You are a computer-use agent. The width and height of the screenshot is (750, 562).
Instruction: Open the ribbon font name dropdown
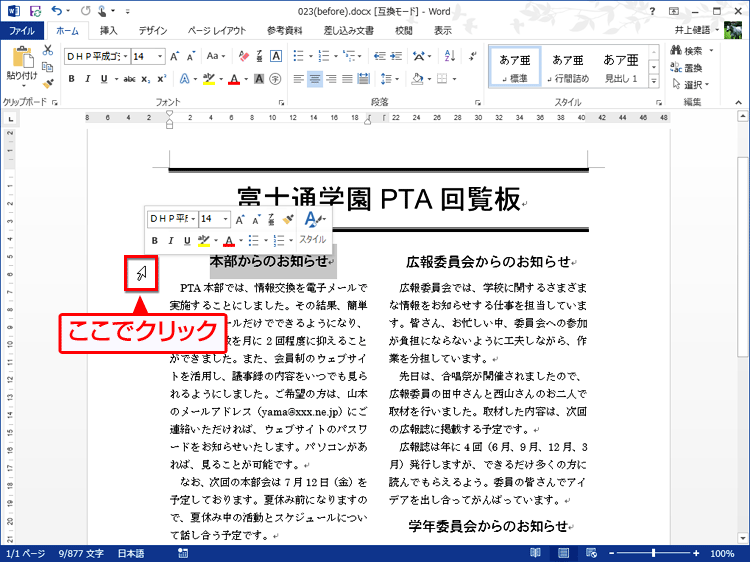tap(126, 56)
